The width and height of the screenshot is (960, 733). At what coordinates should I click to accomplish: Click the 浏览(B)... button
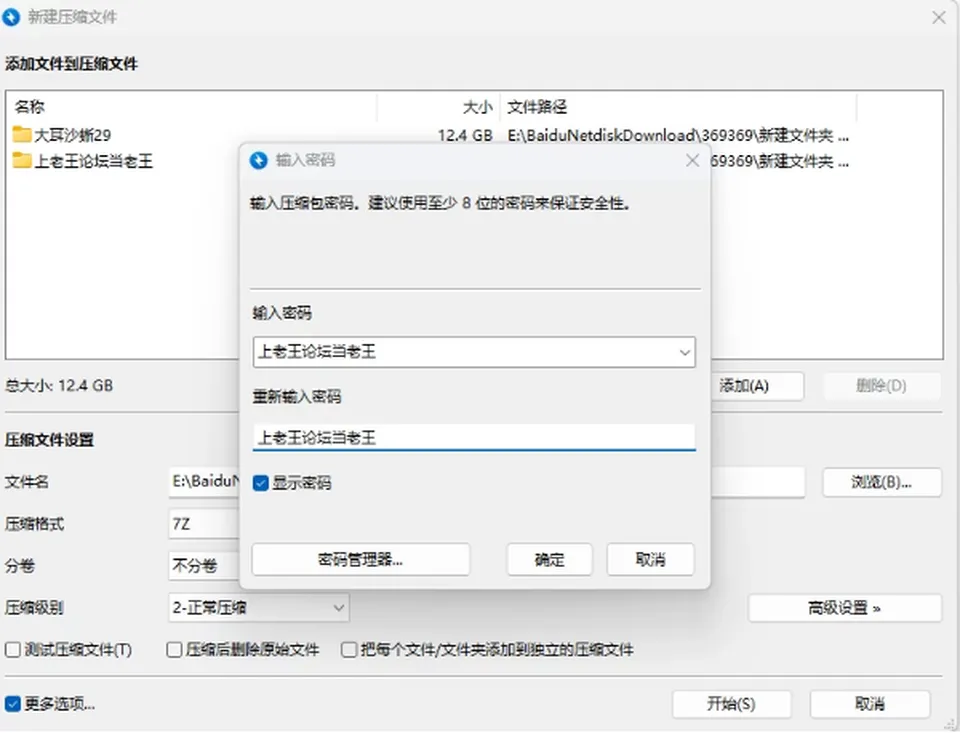[x=882, y=482]
